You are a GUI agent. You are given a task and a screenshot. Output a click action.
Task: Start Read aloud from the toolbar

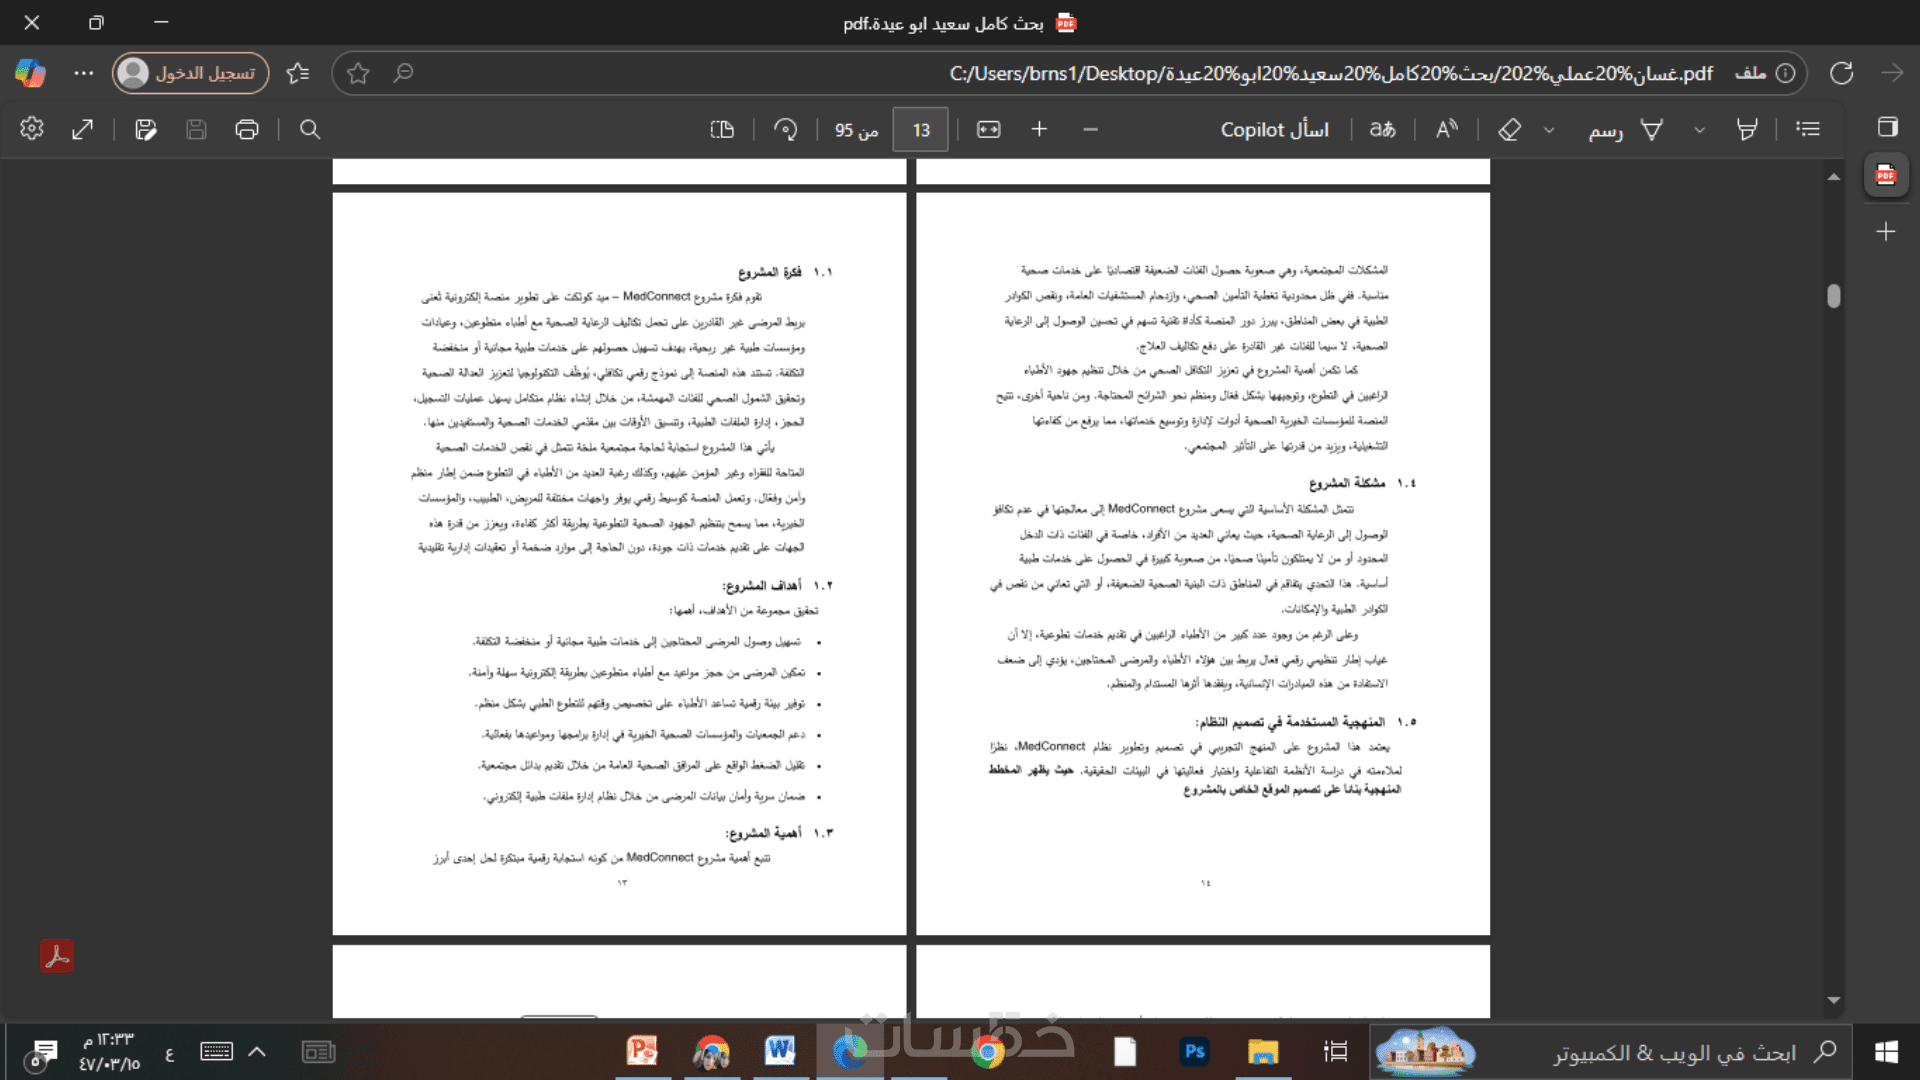click(x=1446, y=129)
